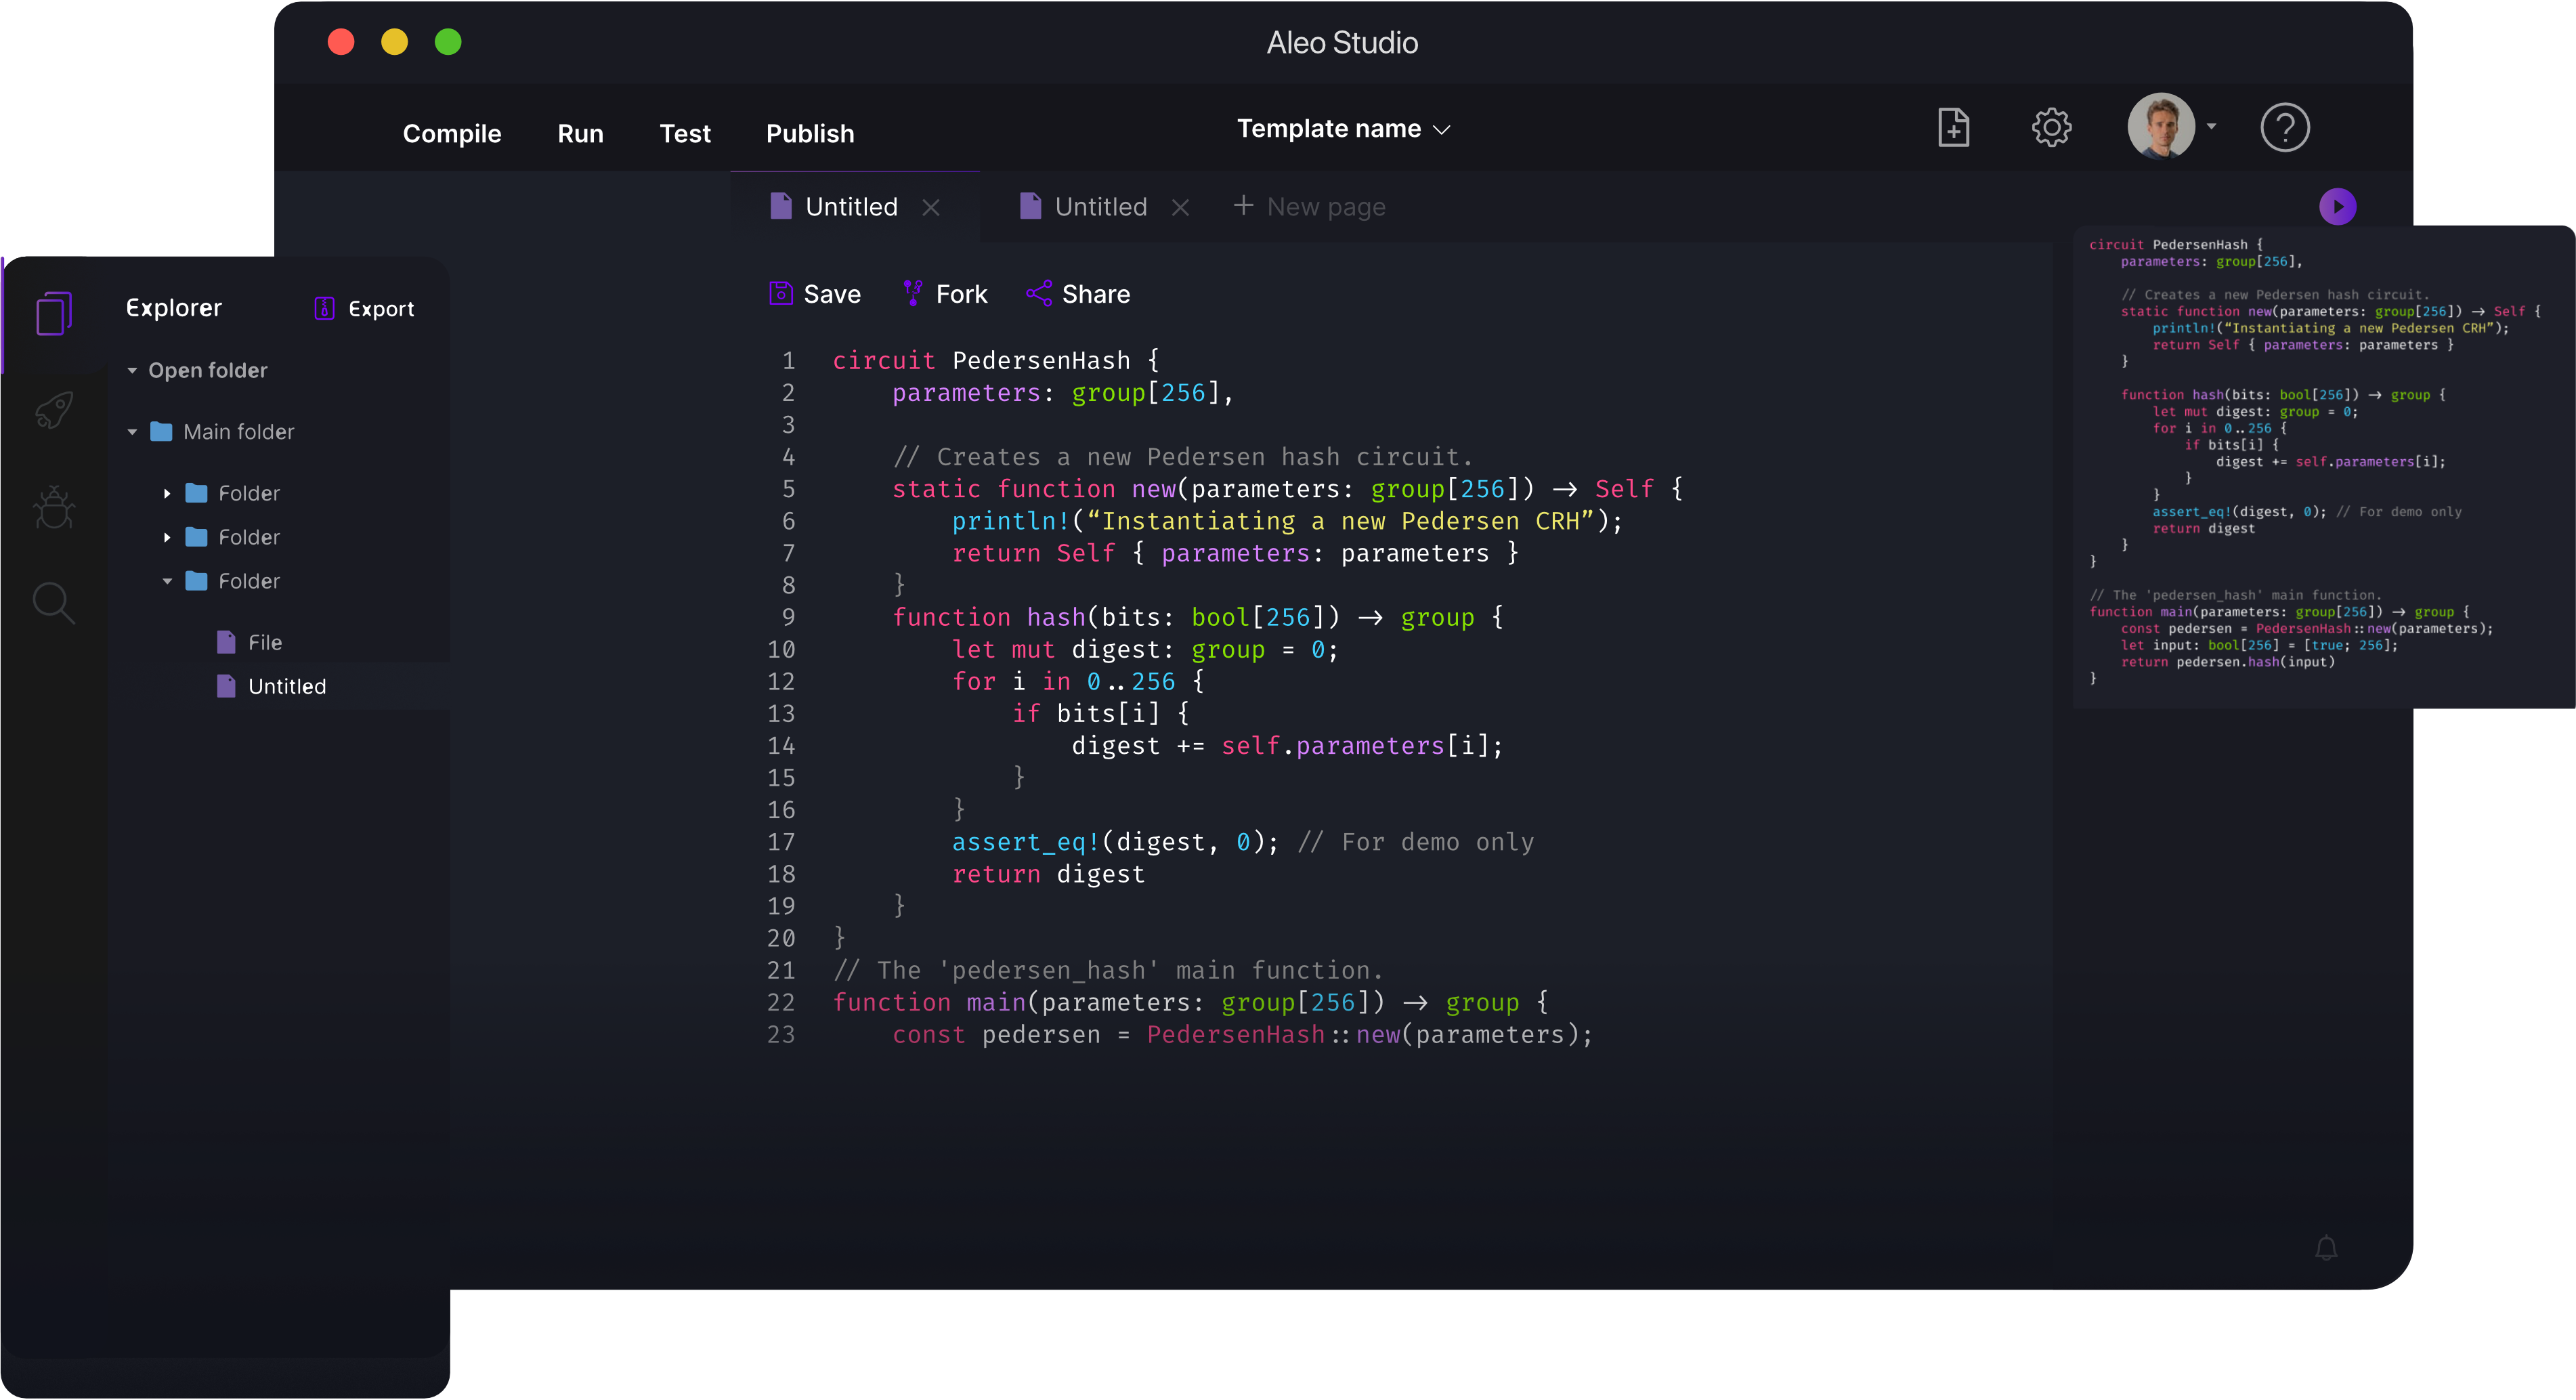Close the first Untitled tab
This screenshot has width=2576, height=1400.
tap(930, 207)
